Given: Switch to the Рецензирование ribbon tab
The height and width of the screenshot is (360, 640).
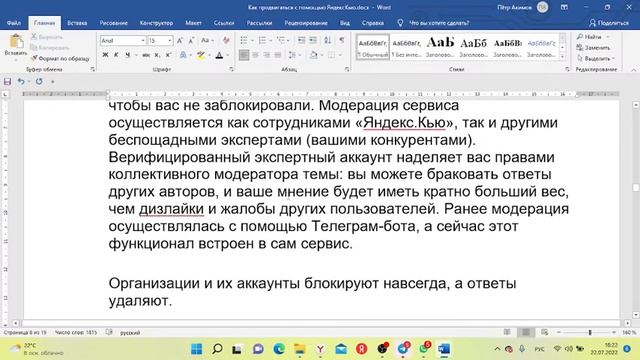Looking at the screenshot, I should tap(306, 23).
